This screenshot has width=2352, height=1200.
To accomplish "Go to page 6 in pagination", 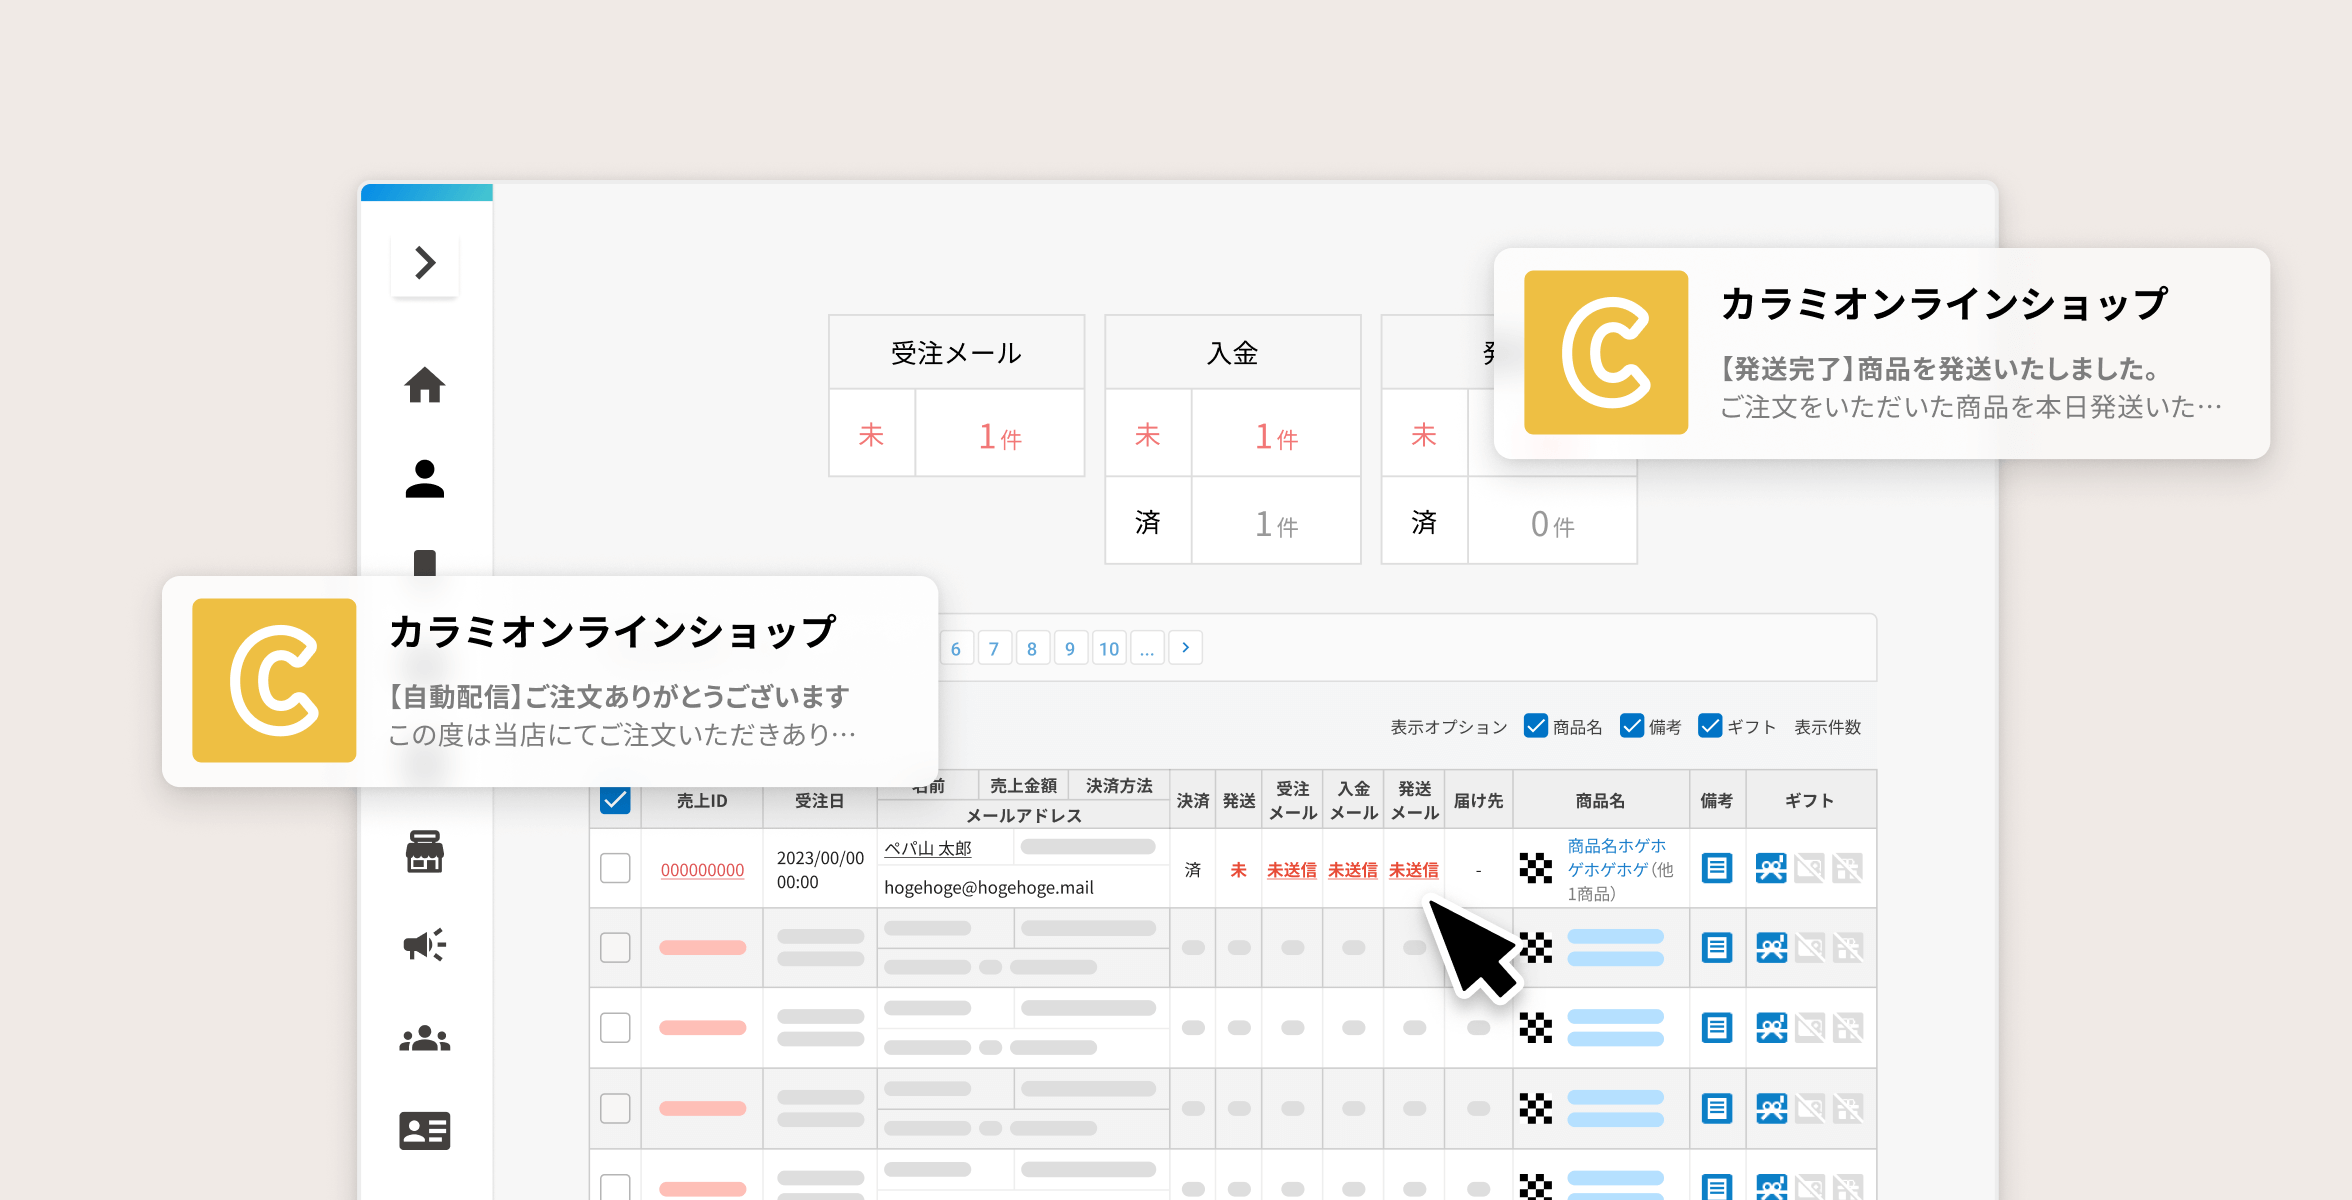I will point(956,649).
